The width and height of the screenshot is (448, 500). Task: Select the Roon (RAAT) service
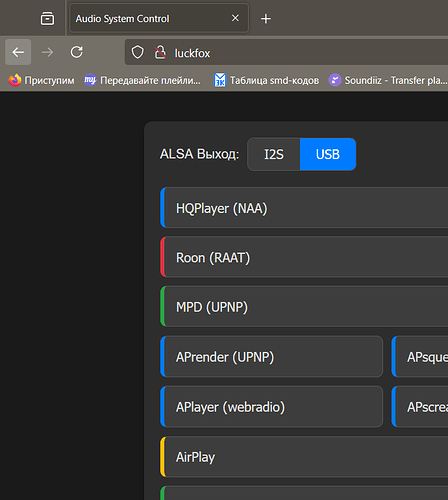click(x=304, y=257)
